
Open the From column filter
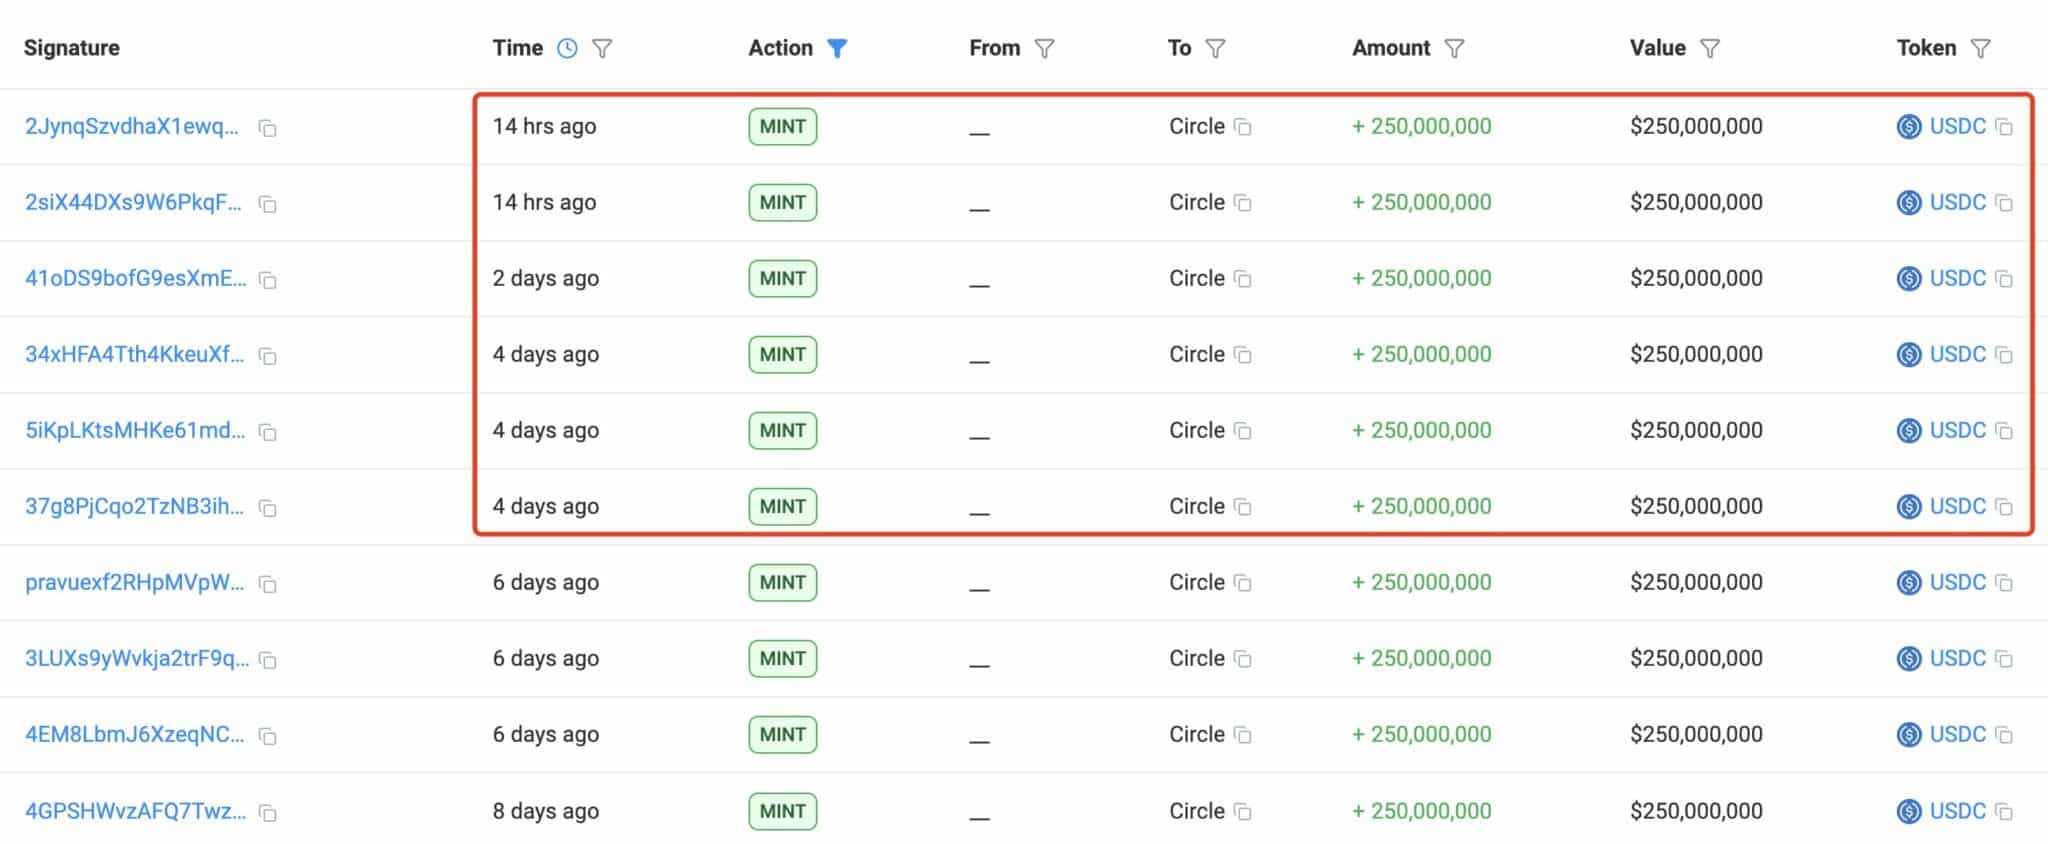[x=1044, y=48]
